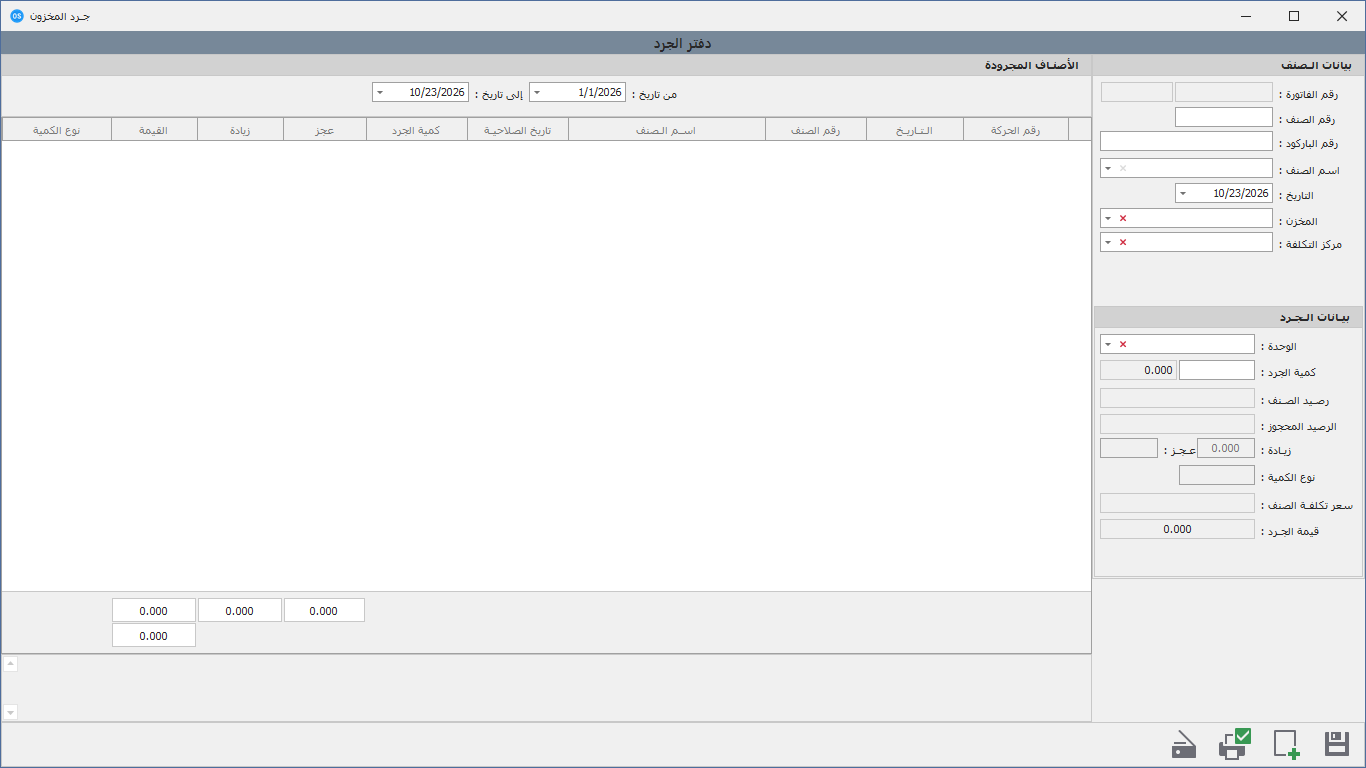The image size is (1366, 768).
Task: Click the grid row selector corner header
Action: (1080, 130)
